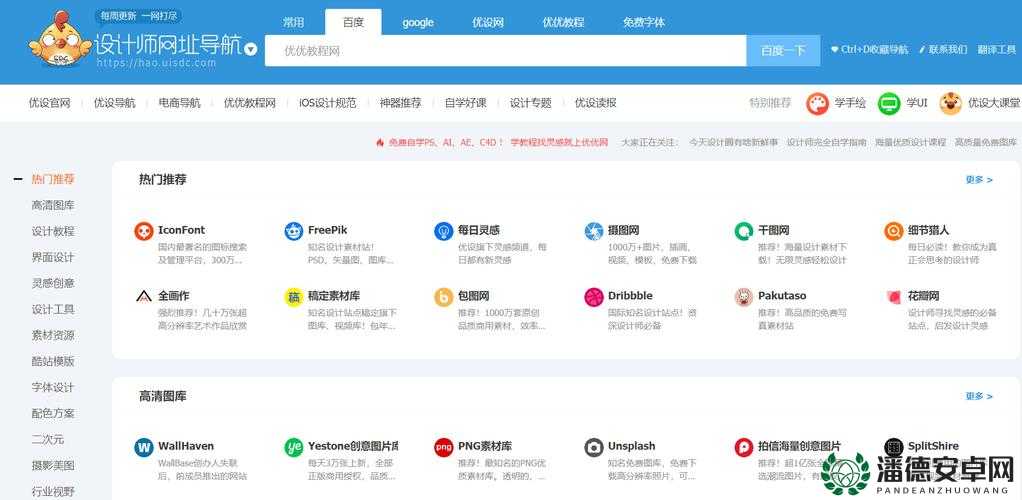Select the 百度 search tab
This screenshot has width=1022, height=500.
pyautogui.click(x=353, y=22)
